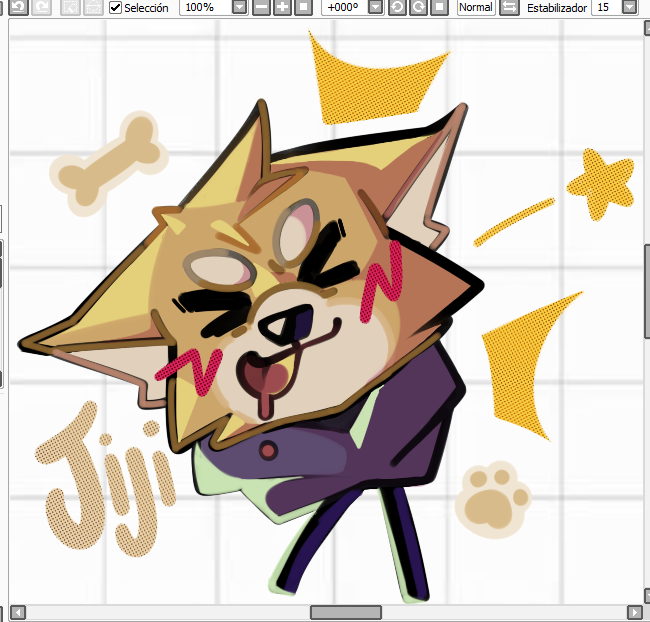Flip canvas horizontally with arrows icon
Image resolution: width=650 pixels, height=622 pixels.
coord(509,7)
